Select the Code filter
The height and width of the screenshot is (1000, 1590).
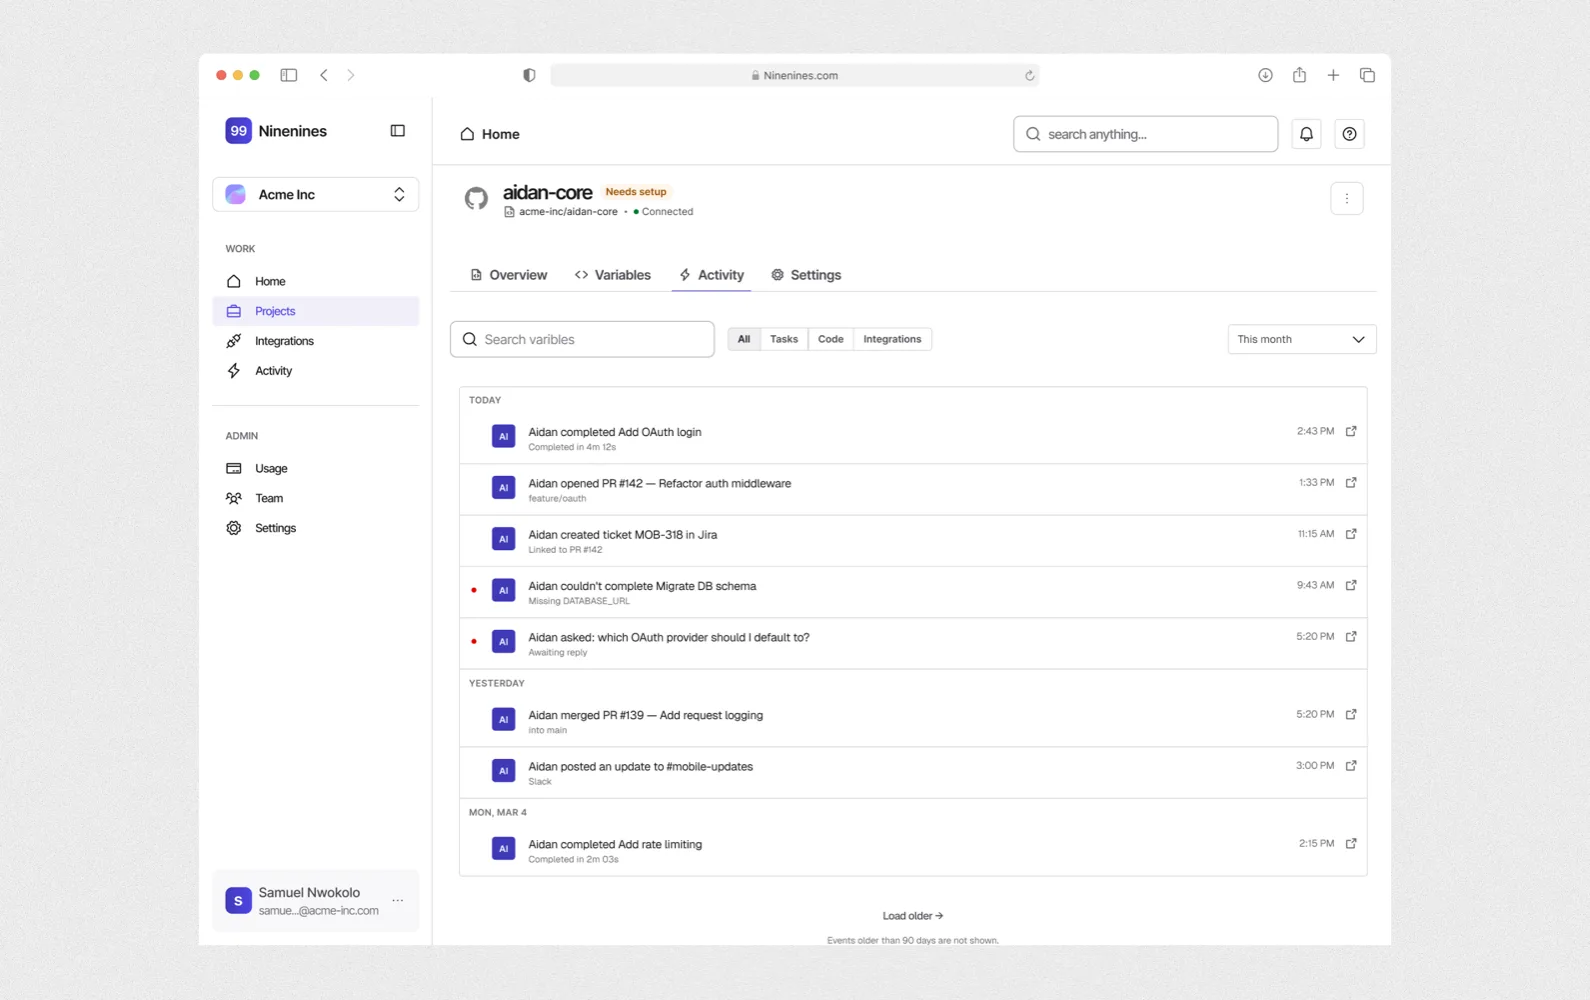point(830,339)
